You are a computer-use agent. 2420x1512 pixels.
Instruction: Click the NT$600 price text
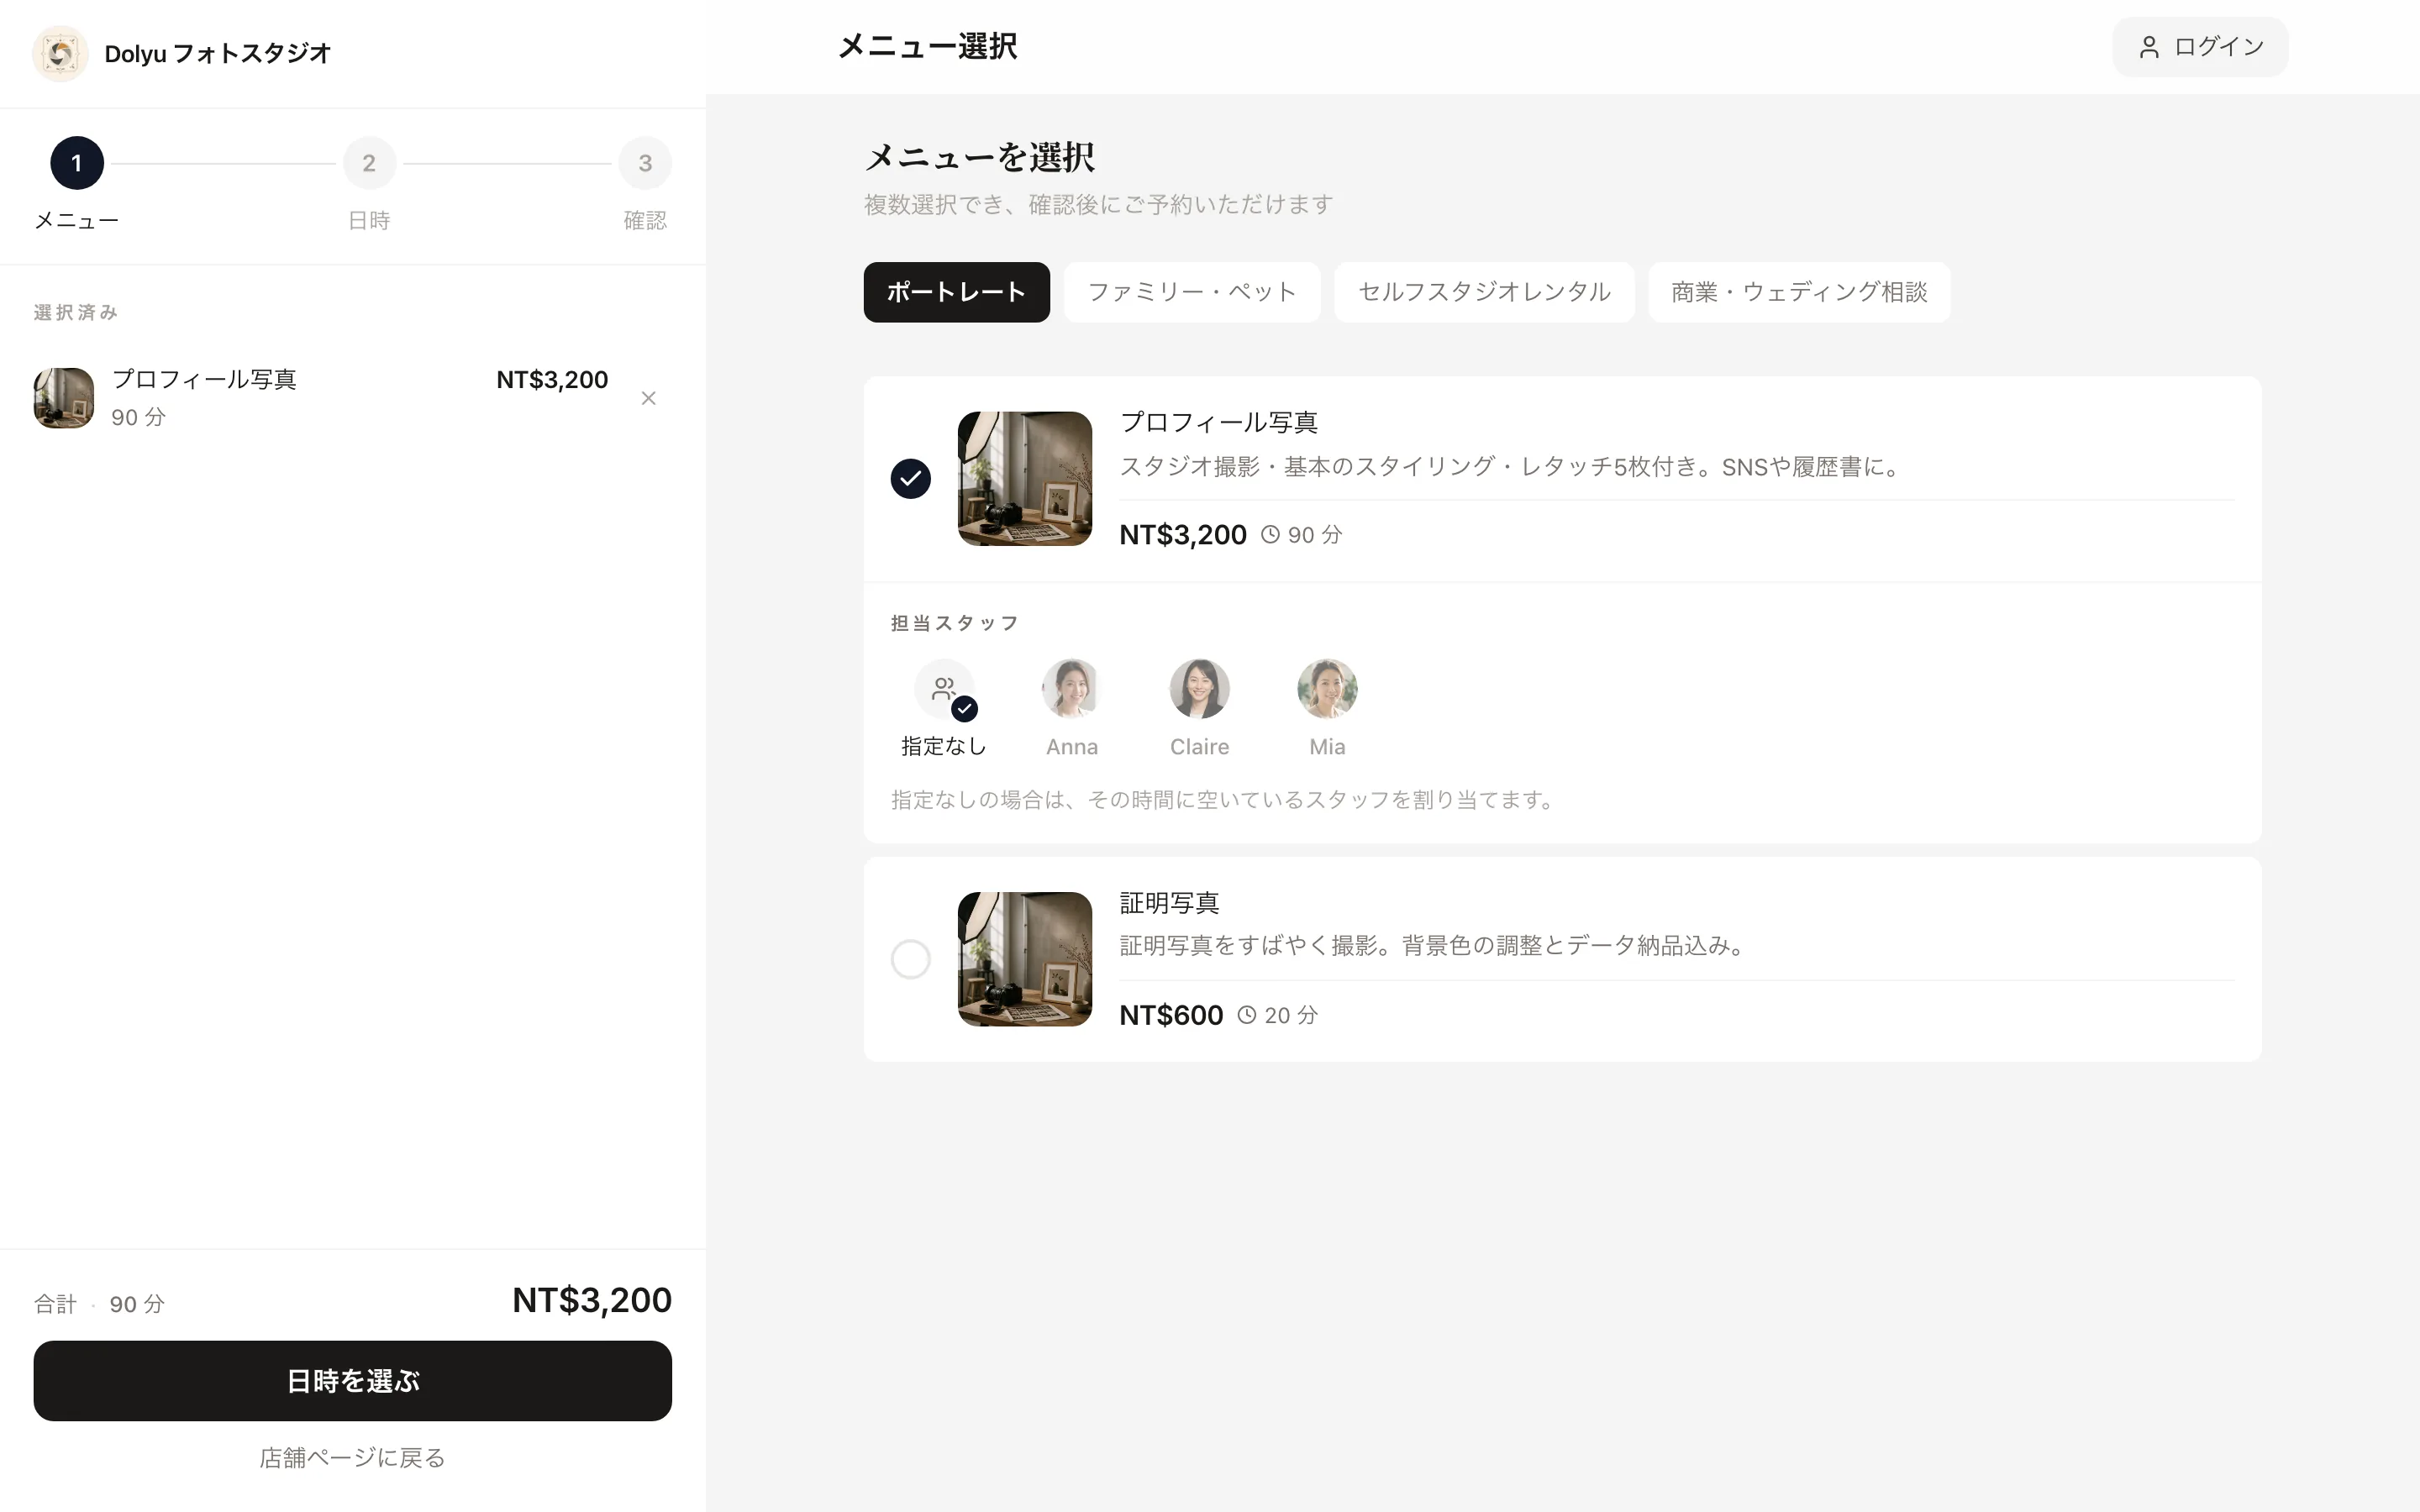1171,1015
